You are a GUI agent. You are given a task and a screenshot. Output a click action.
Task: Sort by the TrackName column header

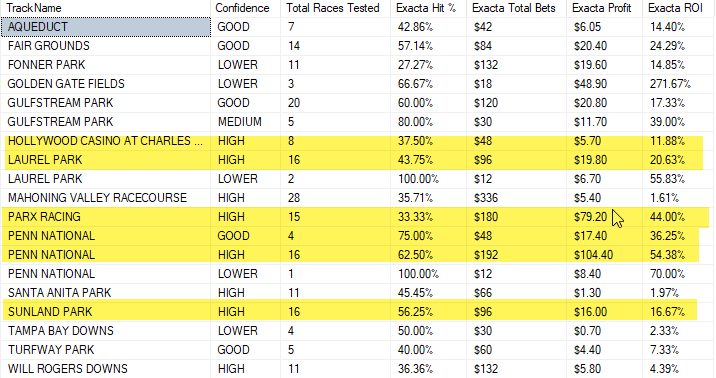(x=105, y=8)
